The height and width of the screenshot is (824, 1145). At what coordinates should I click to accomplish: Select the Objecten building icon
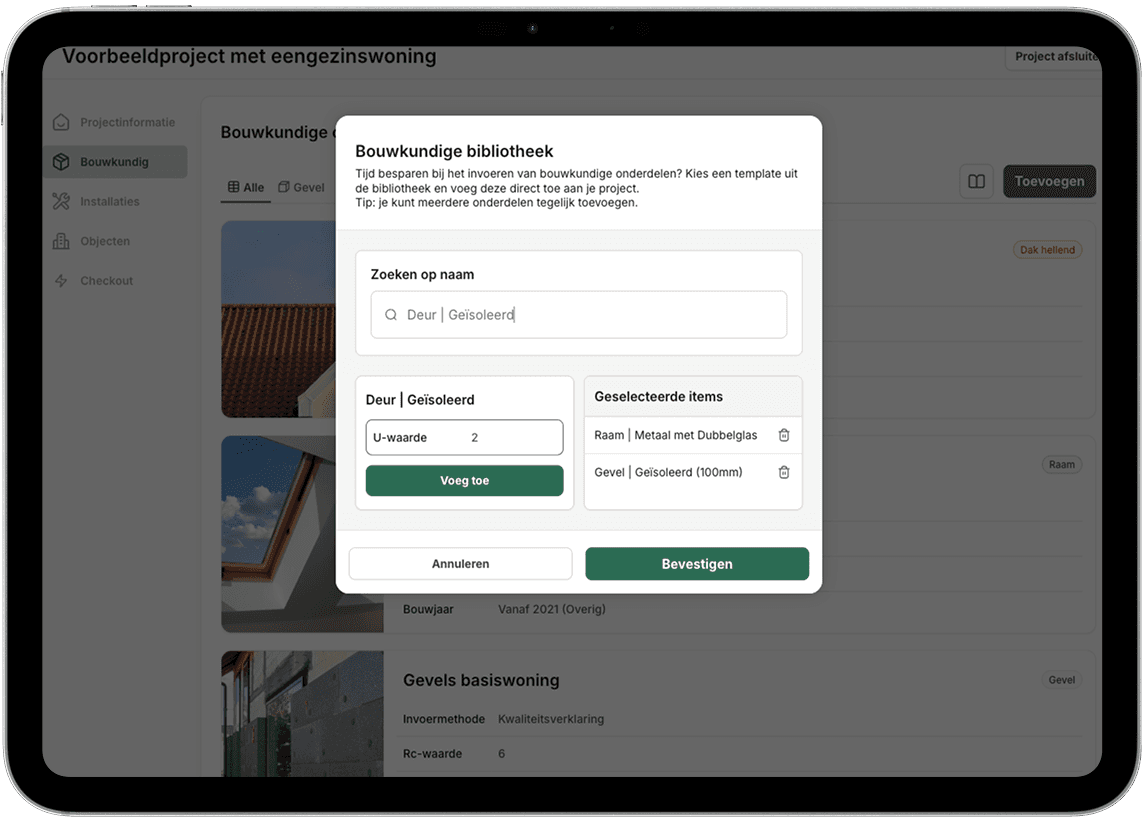pyautogui.click(x=62, y=241)
